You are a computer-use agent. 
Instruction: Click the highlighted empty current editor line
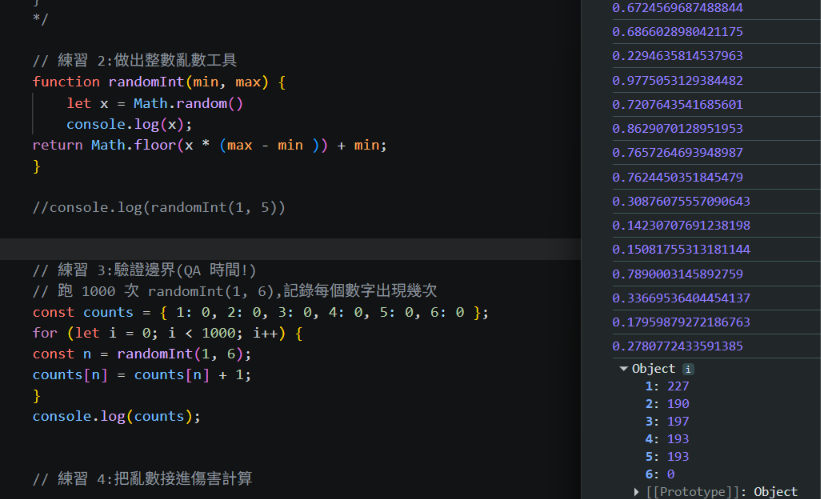point(290,249)
